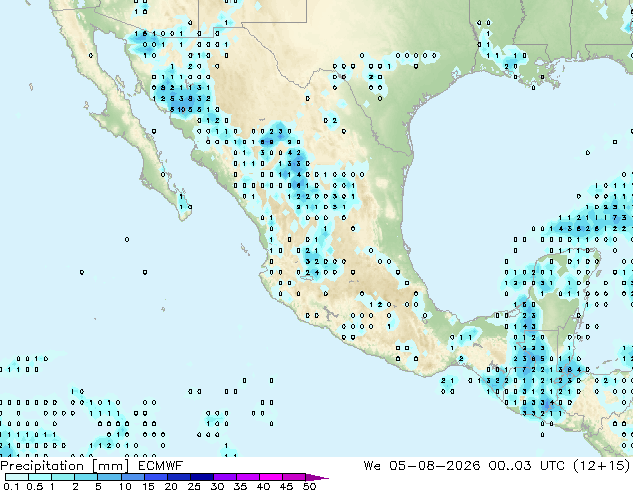Click the '10' legend value label
634x490 pixels.
tap(125, 486)
